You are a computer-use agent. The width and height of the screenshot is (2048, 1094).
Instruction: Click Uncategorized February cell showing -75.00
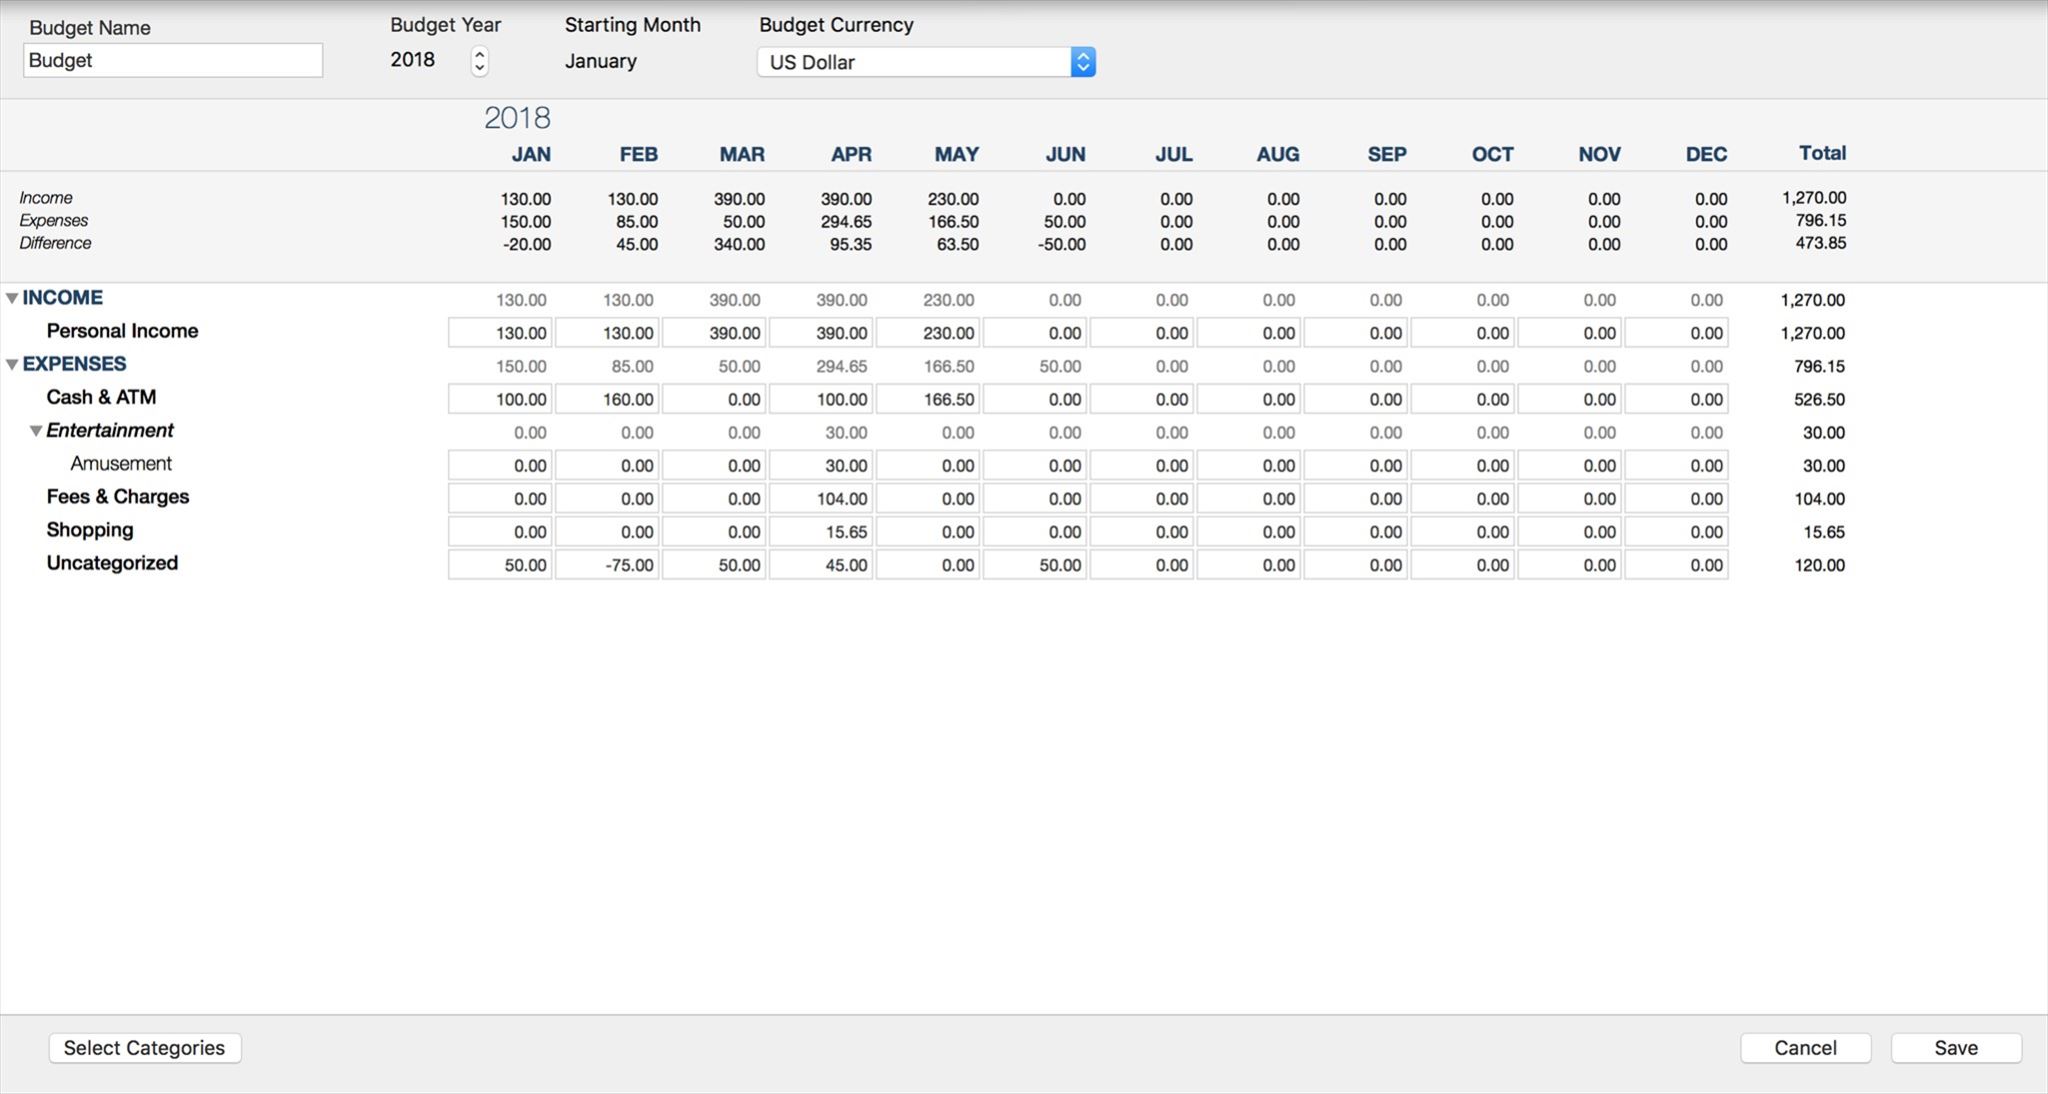pos(607,565)
